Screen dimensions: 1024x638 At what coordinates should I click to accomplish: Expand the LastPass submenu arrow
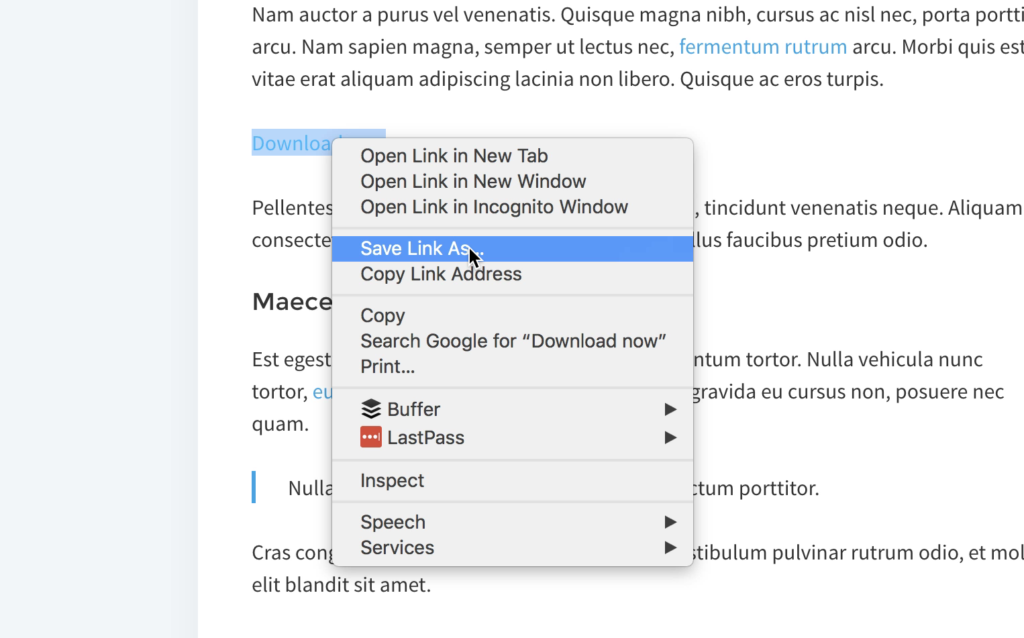pyautogui.click(x=670, y=438)
